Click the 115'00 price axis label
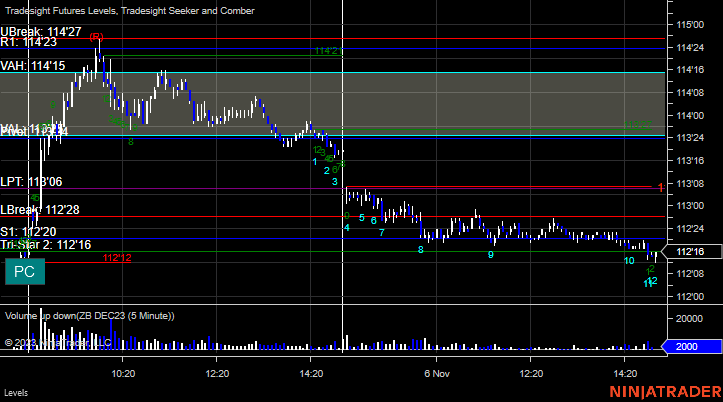The image size is (723, 402). 690,25
